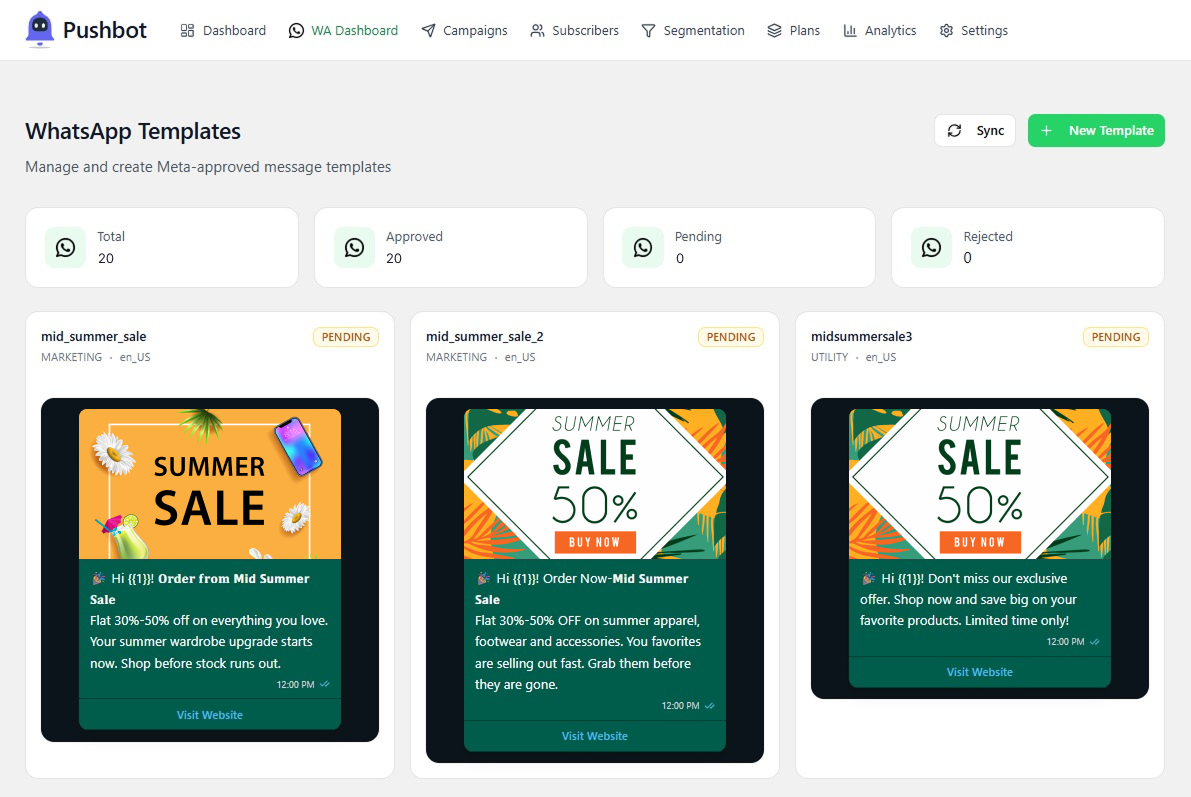1191x797 pixels.
Task: Click UTILITY en_US label on midsummersale3
Action: tap(854, 357)
